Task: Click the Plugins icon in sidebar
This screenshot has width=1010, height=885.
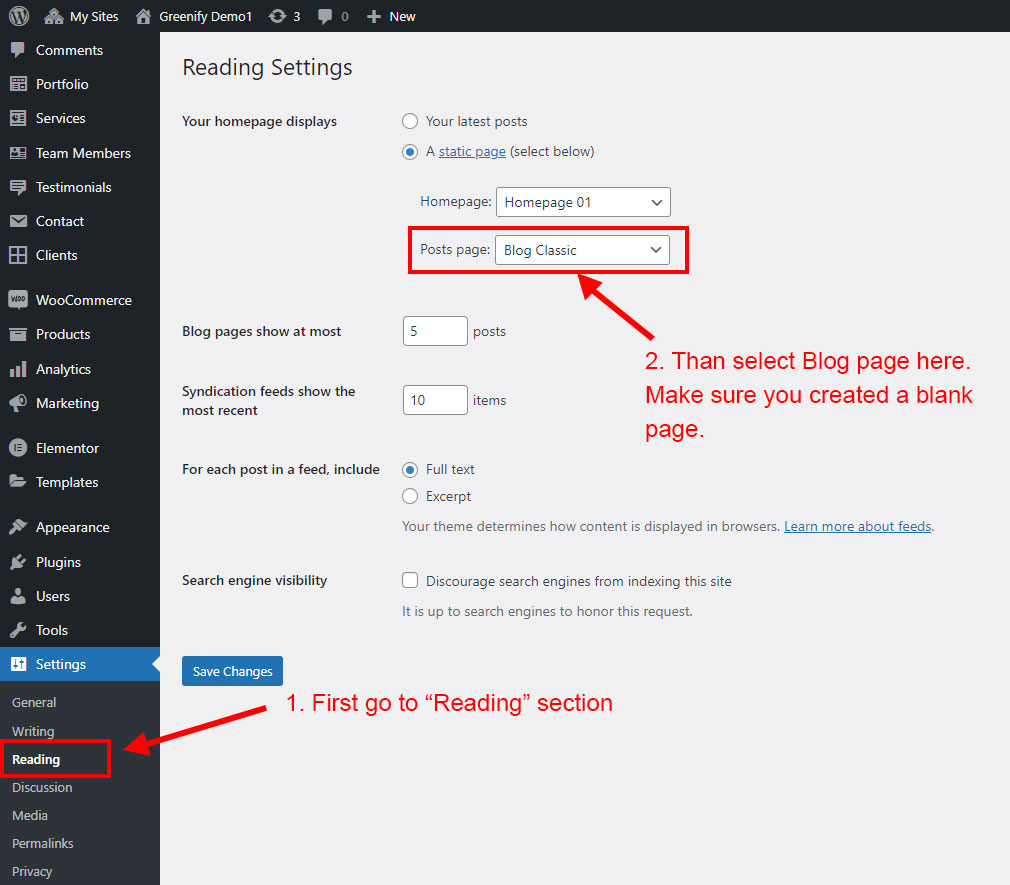Action: pos(18,562)
